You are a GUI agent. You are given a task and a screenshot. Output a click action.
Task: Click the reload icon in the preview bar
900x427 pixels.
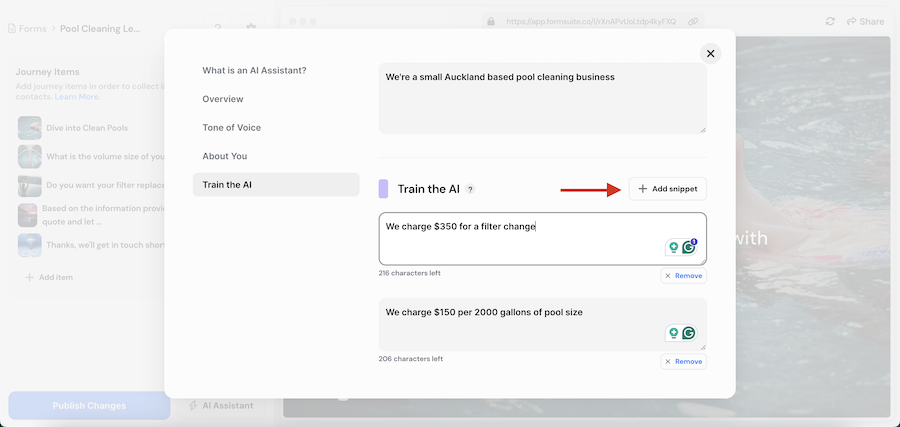click(830, 21)
